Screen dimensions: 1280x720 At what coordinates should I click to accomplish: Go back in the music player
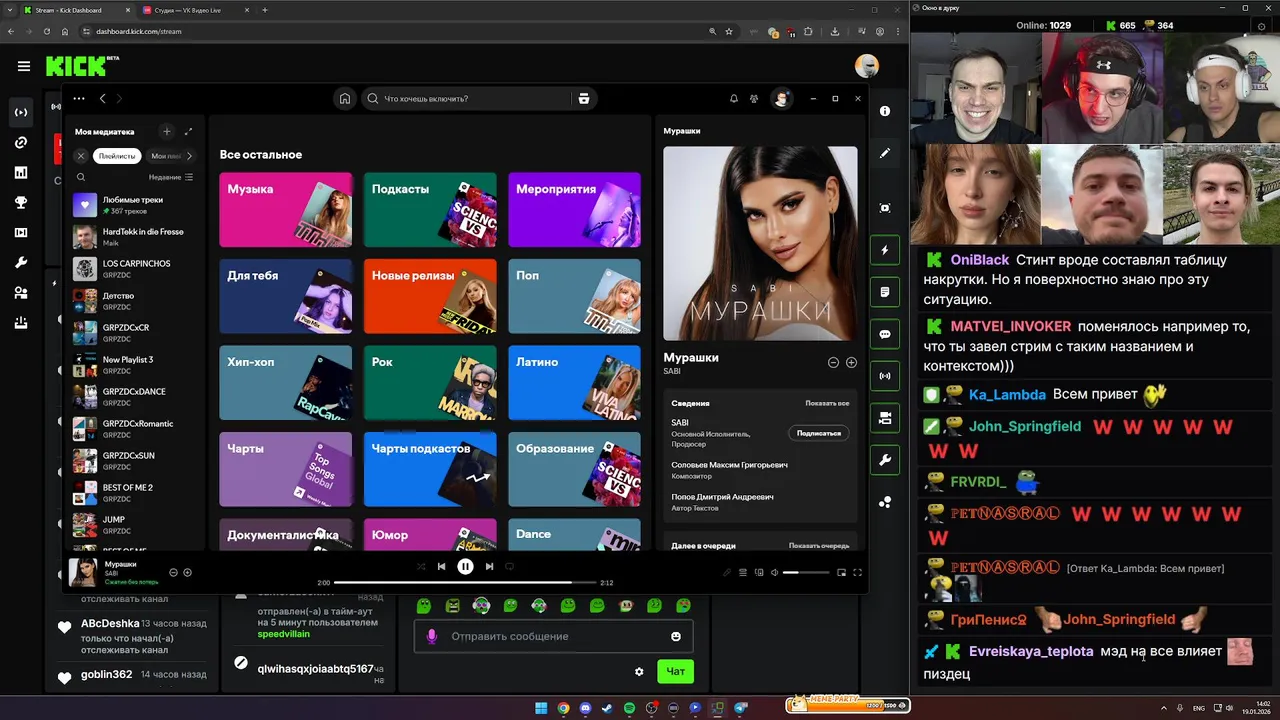(x=102, y=98)
